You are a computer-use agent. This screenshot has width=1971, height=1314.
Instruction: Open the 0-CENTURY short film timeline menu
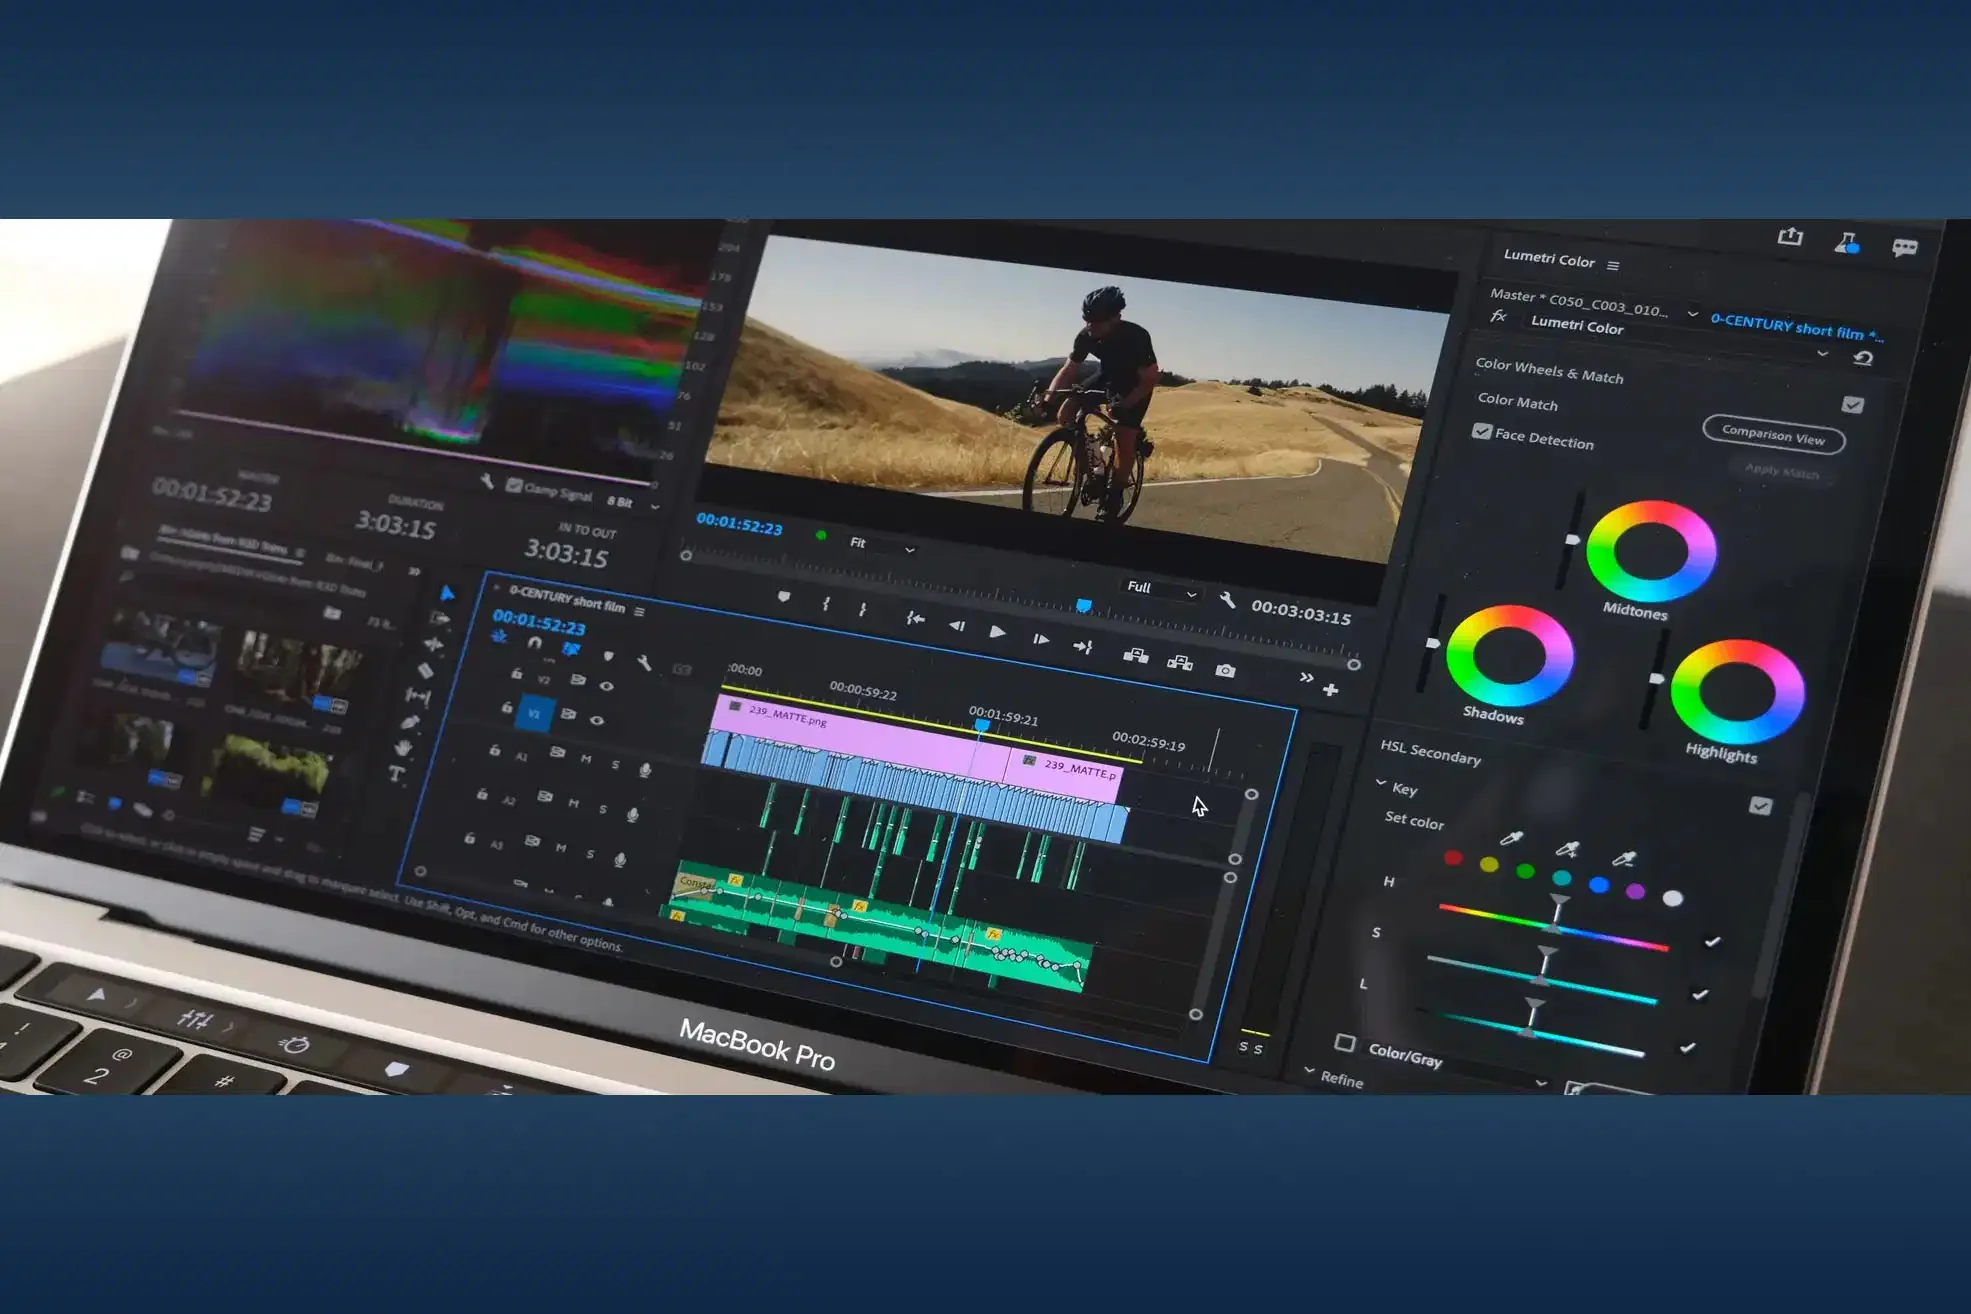[x=639, y=611]
